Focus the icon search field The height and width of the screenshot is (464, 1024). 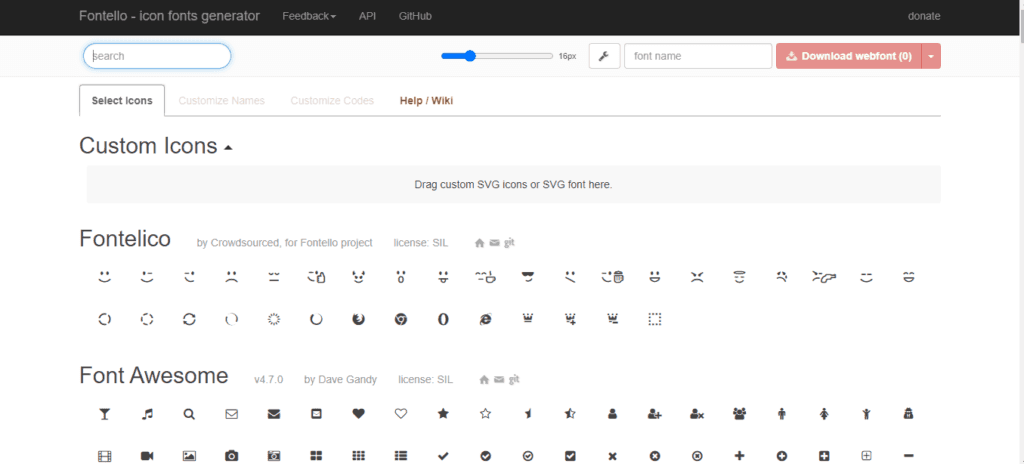click(157, 56)
